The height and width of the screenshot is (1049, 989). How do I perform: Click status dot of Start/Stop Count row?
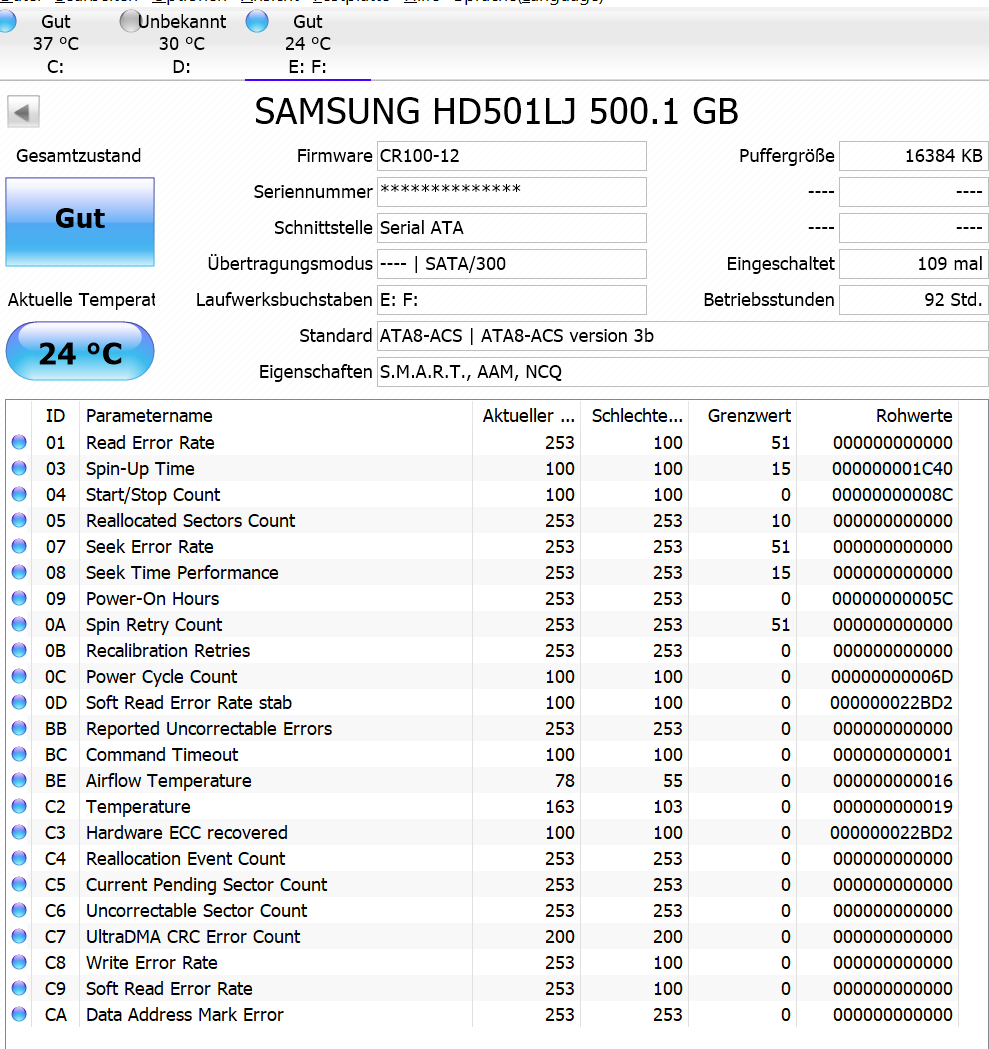pos(19,494)
